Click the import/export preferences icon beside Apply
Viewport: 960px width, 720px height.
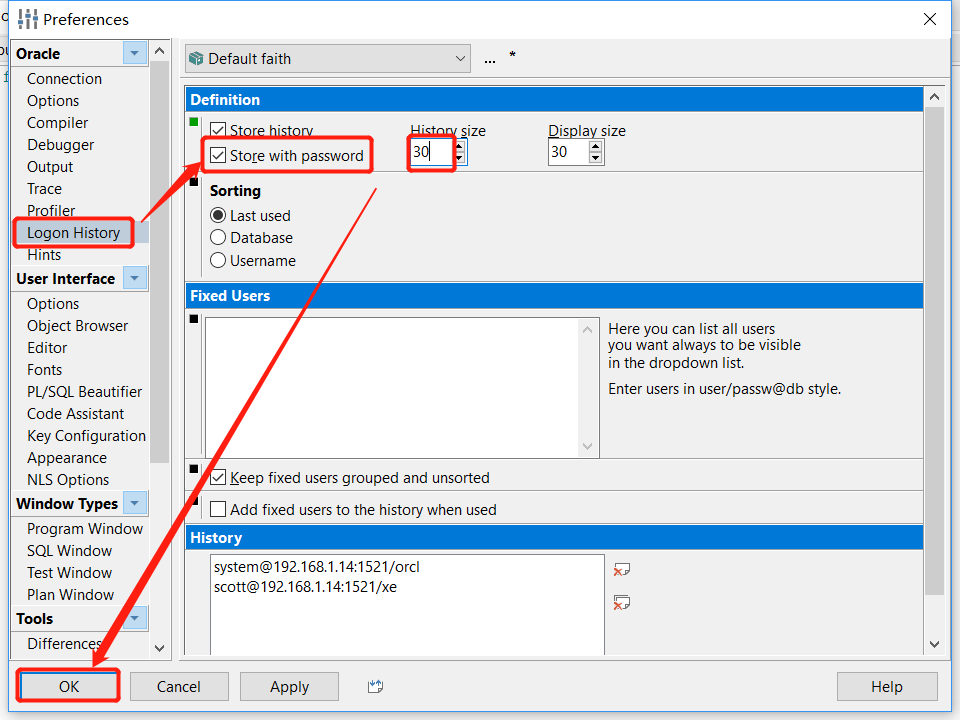pyautogui.click(x=374, y=686)
